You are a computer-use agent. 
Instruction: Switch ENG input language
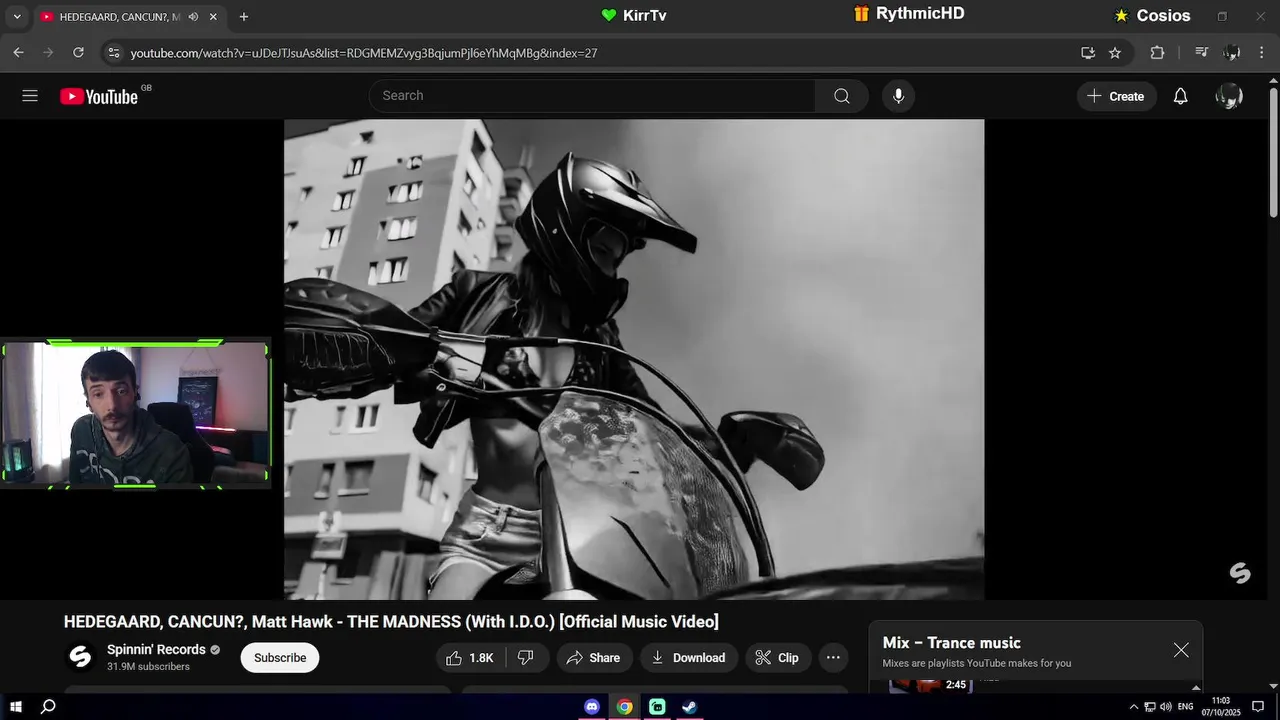click(x=1186, y=707)
